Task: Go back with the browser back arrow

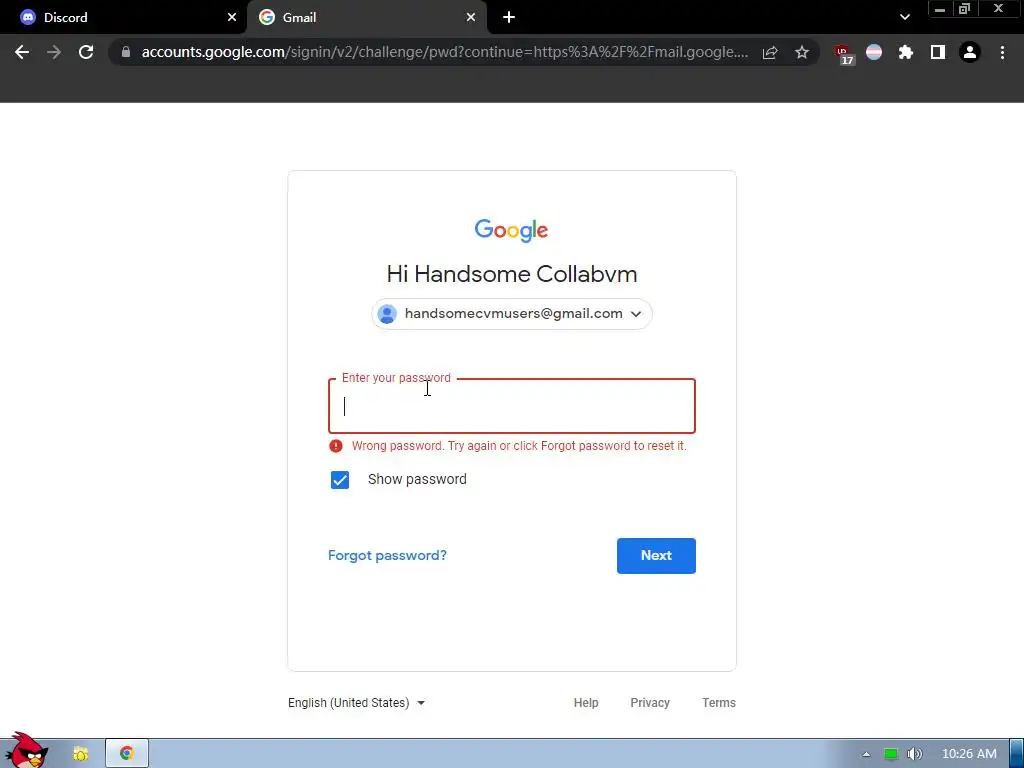Action: coord(22,52)
